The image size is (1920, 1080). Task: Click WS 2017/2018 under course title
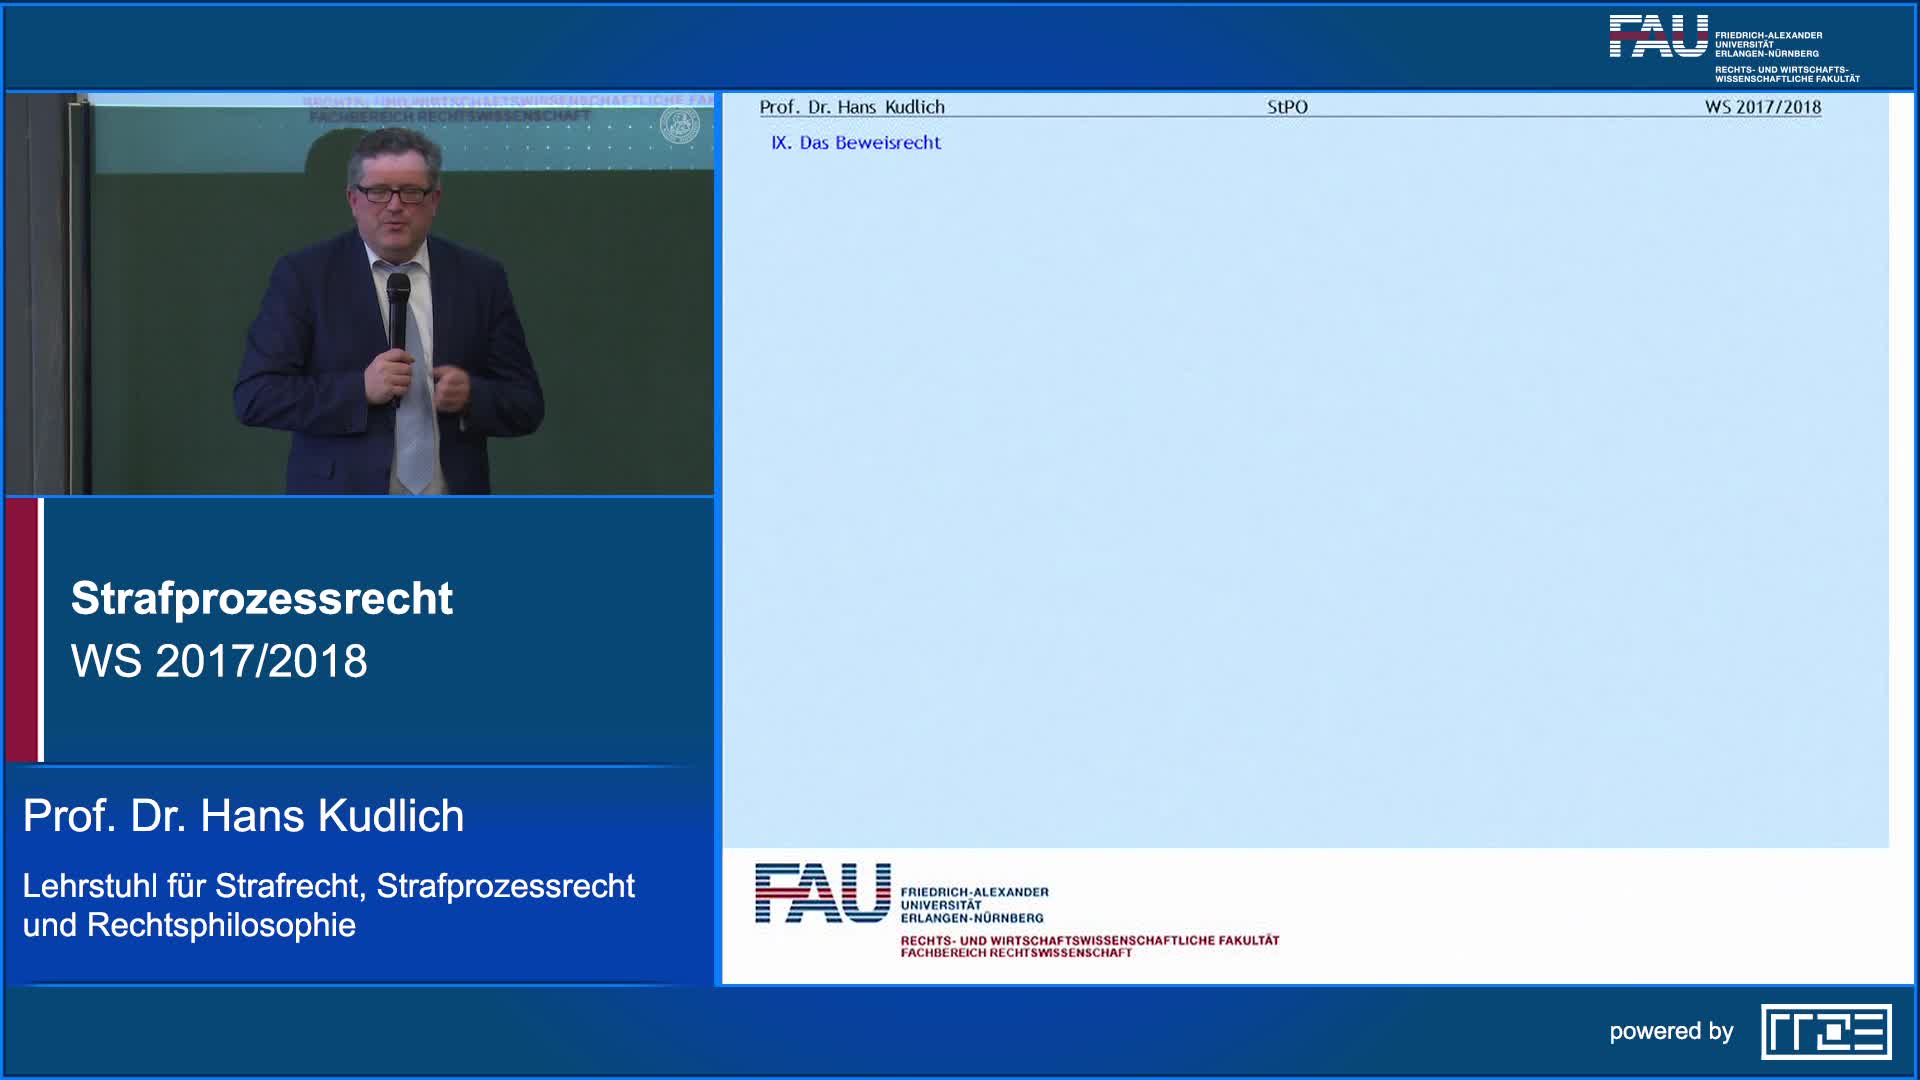[x=219, y=661]
